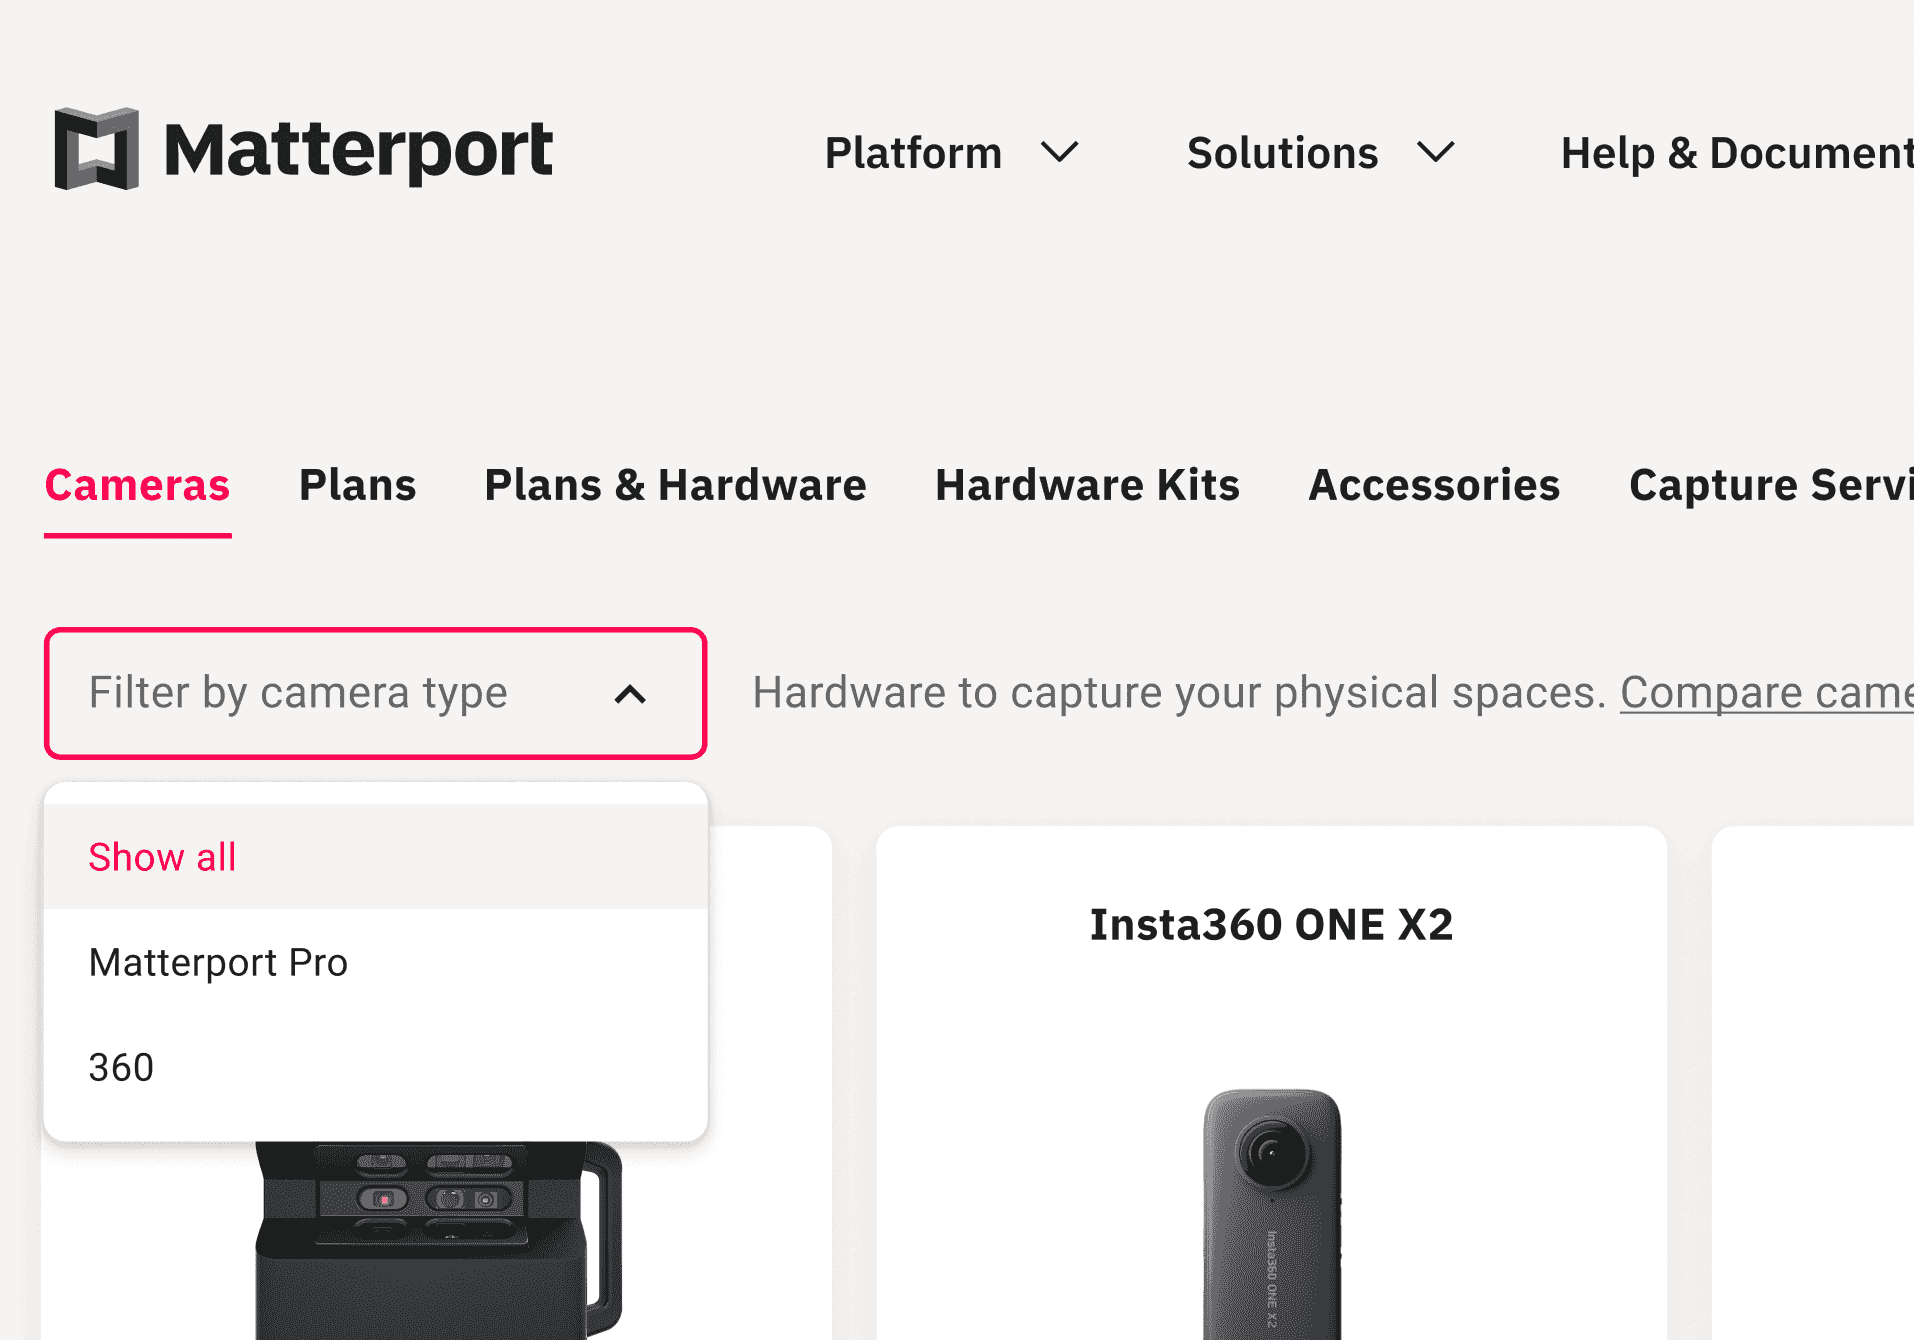Expand the Platform menu chevron
This screenshot has height=1340, width=1914.
coord(1059,153)
